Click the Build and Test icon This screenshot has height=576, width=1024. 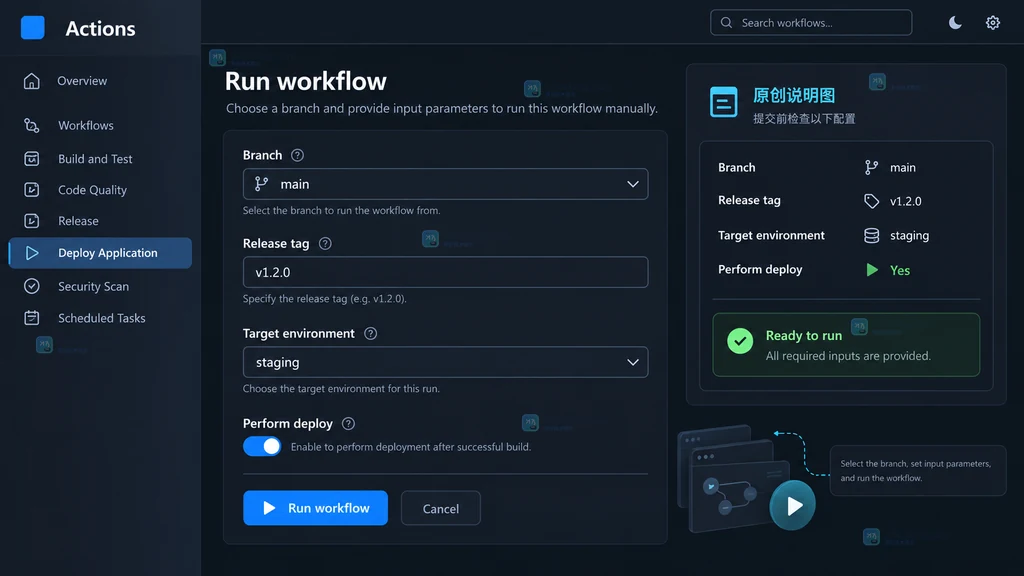pyautogui.click(x=31, y=159)
